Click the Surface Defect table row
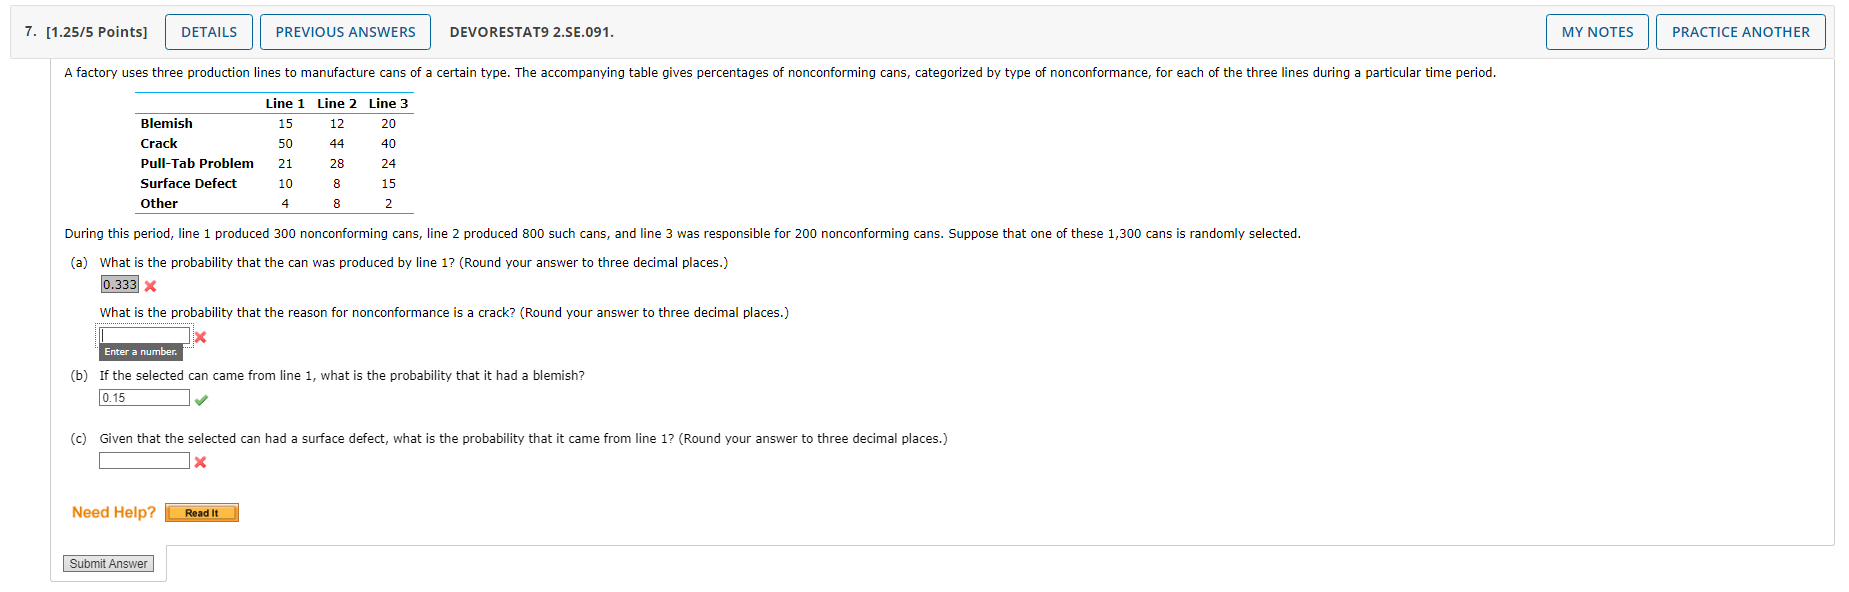The height and width of the screenshot is (592, 1849). tap(188, 183)
